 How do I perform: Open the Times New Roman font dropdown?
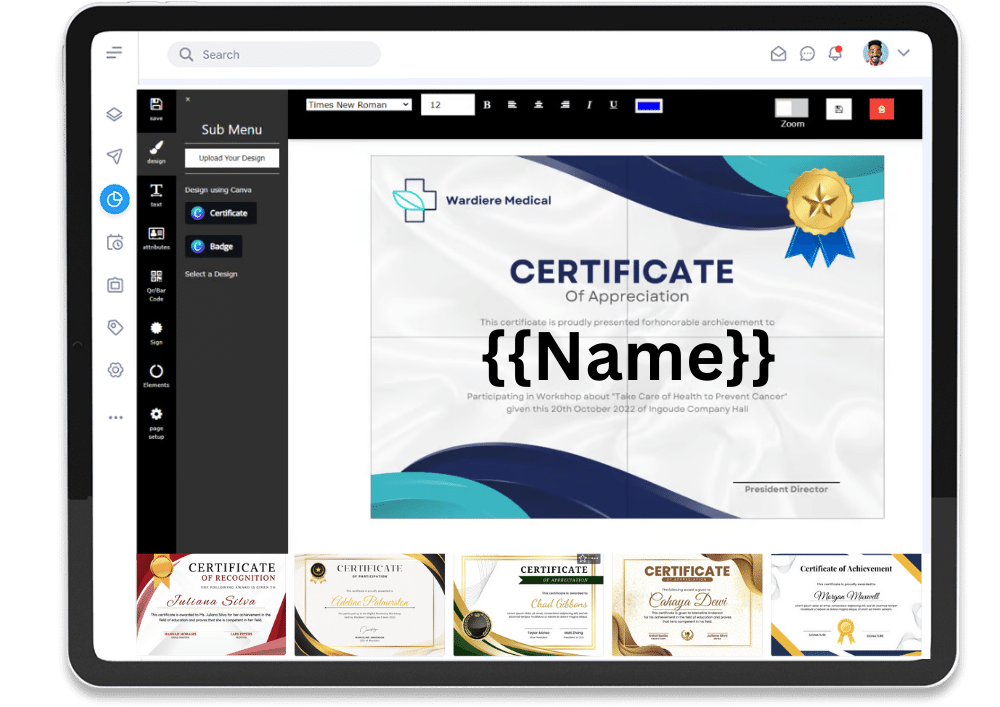point(359,105)
